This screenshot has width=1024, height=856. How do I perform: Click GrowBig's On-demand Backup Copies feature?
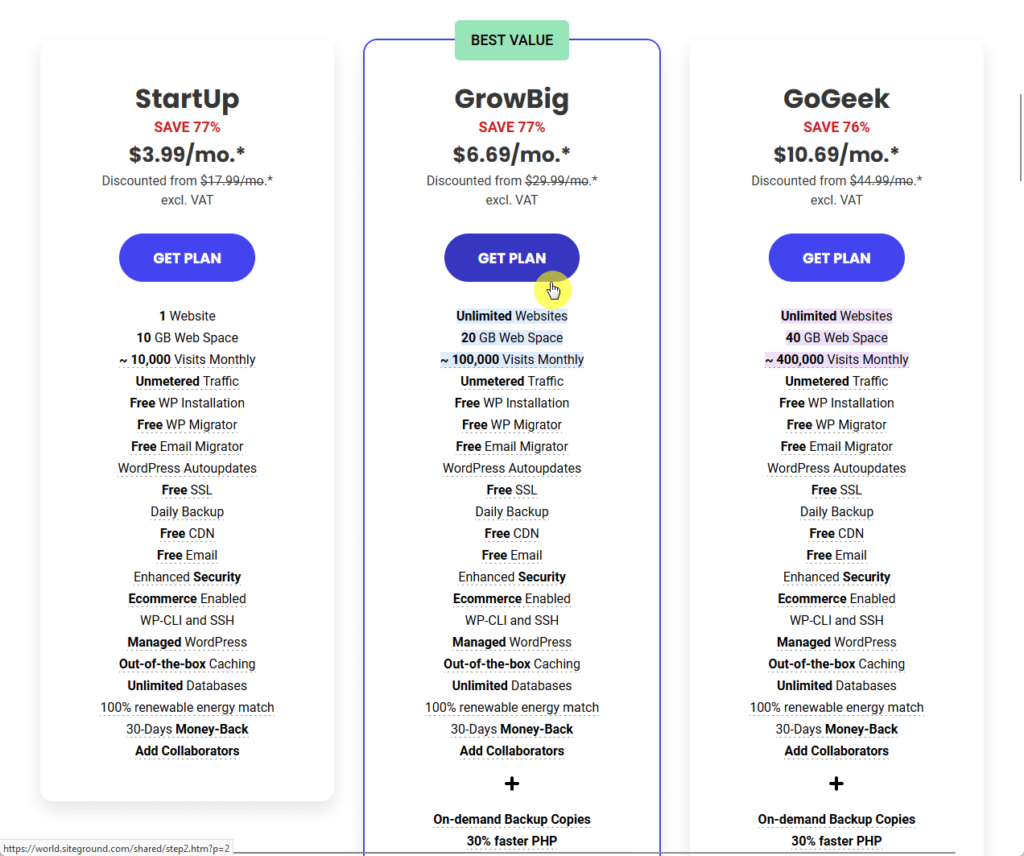(511, 819)
